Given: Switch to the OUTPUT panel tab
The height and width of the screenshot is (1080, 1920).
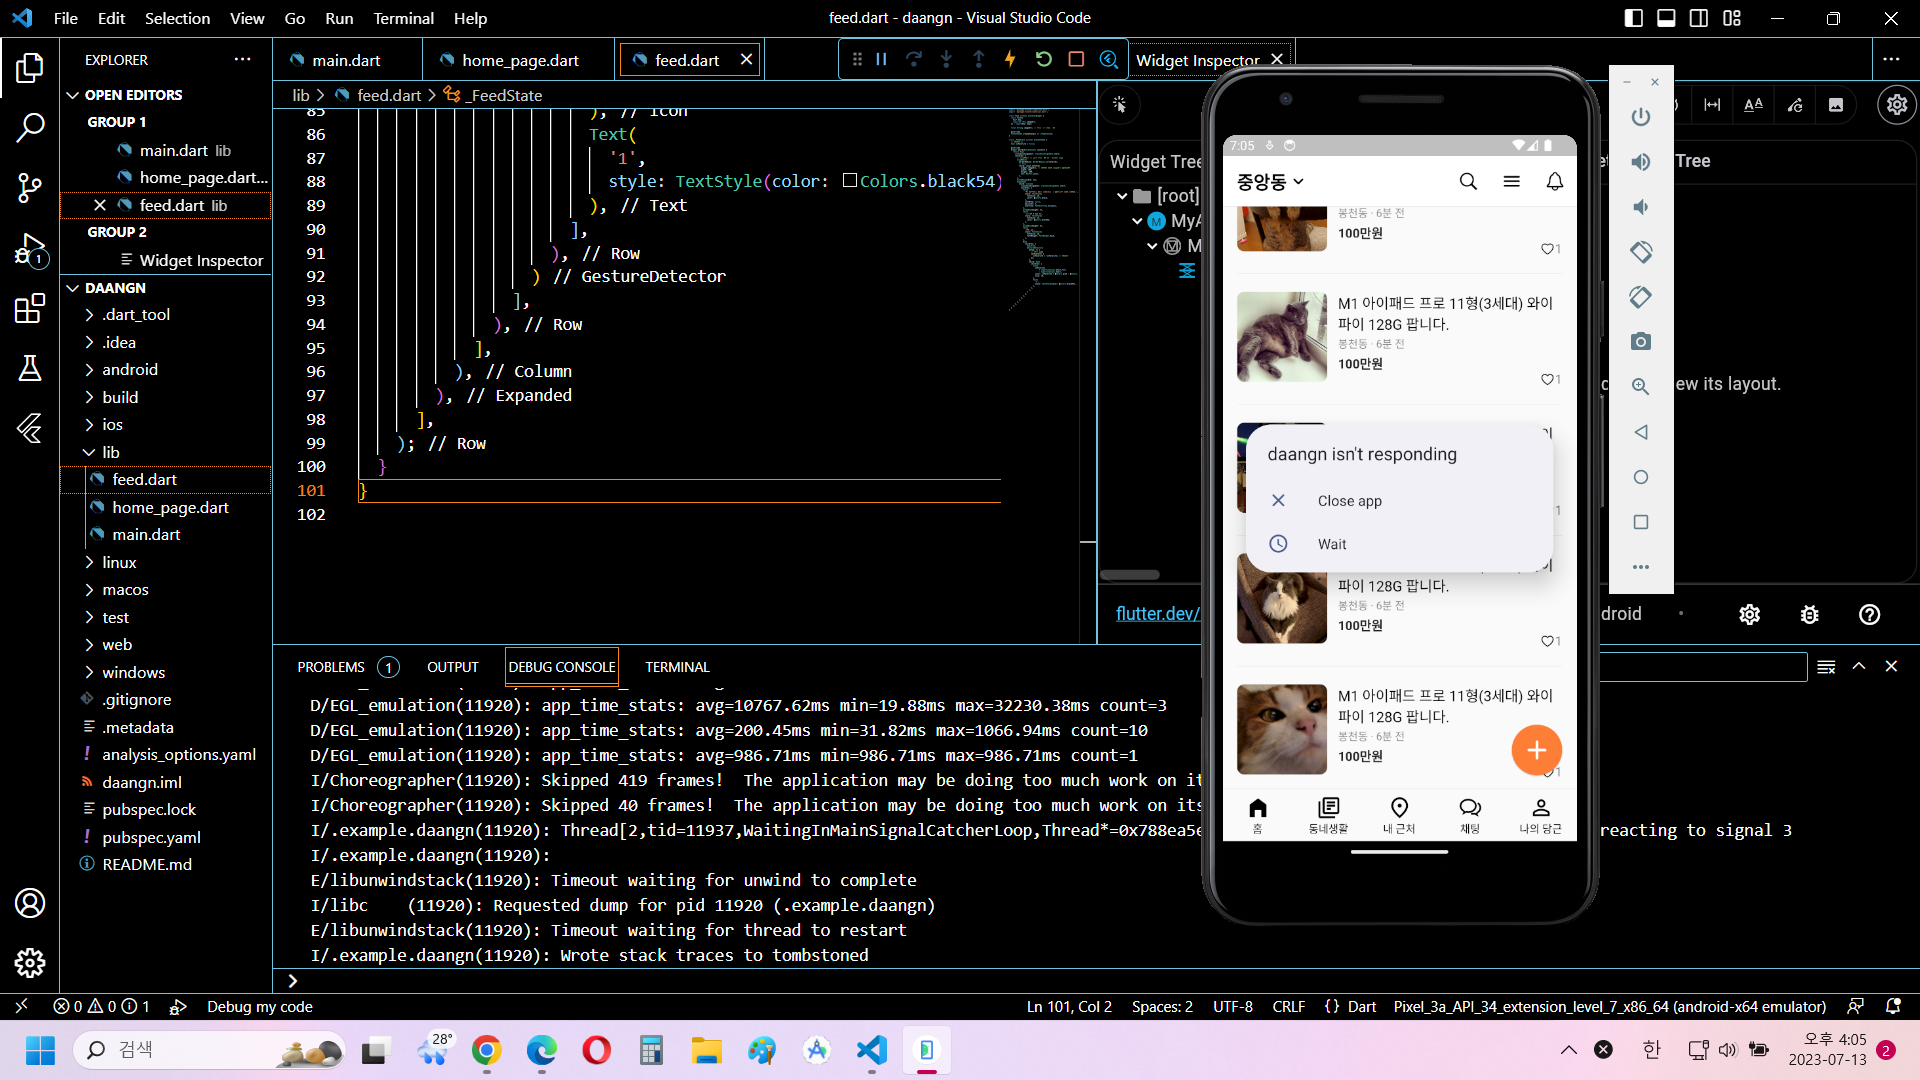Looking at the screenshot, I should 452,667.
